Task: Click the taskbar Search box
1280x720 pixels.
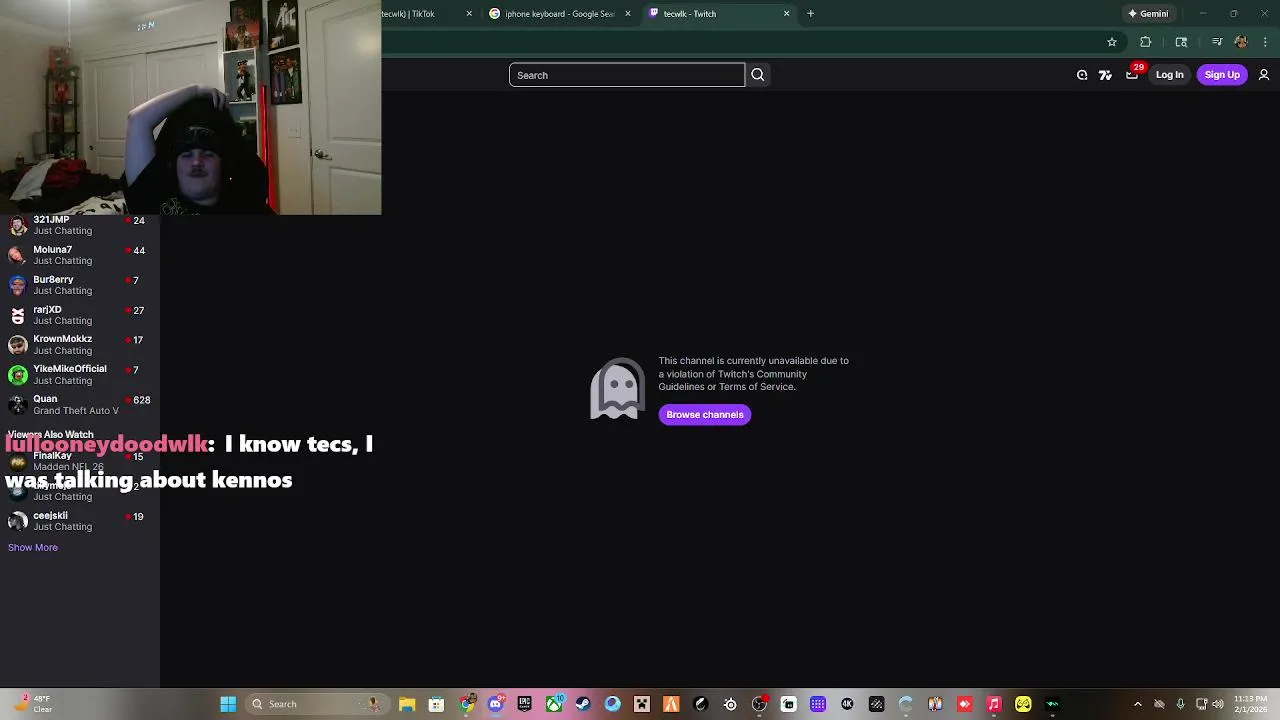Action: click(317, 704)
